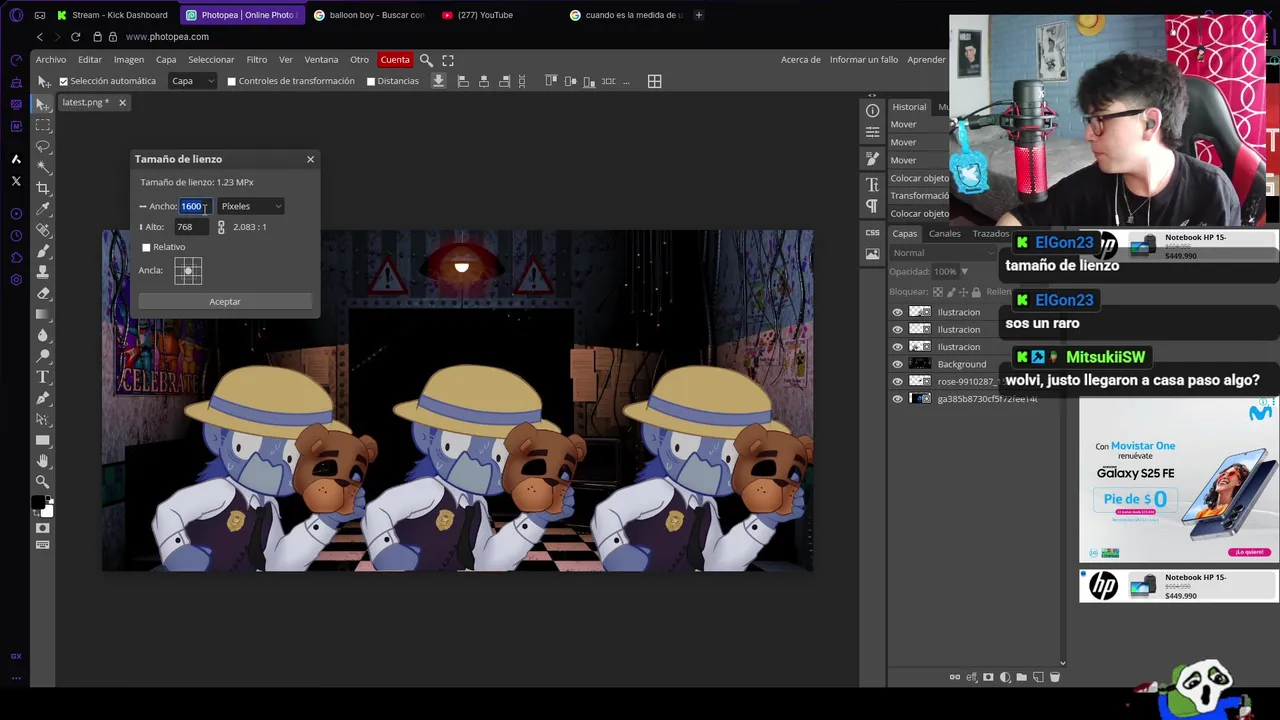The width and height of the screenshot is (1280, 720).
Task: Open the paragraph panel icon
Action: tap(872, 206)
